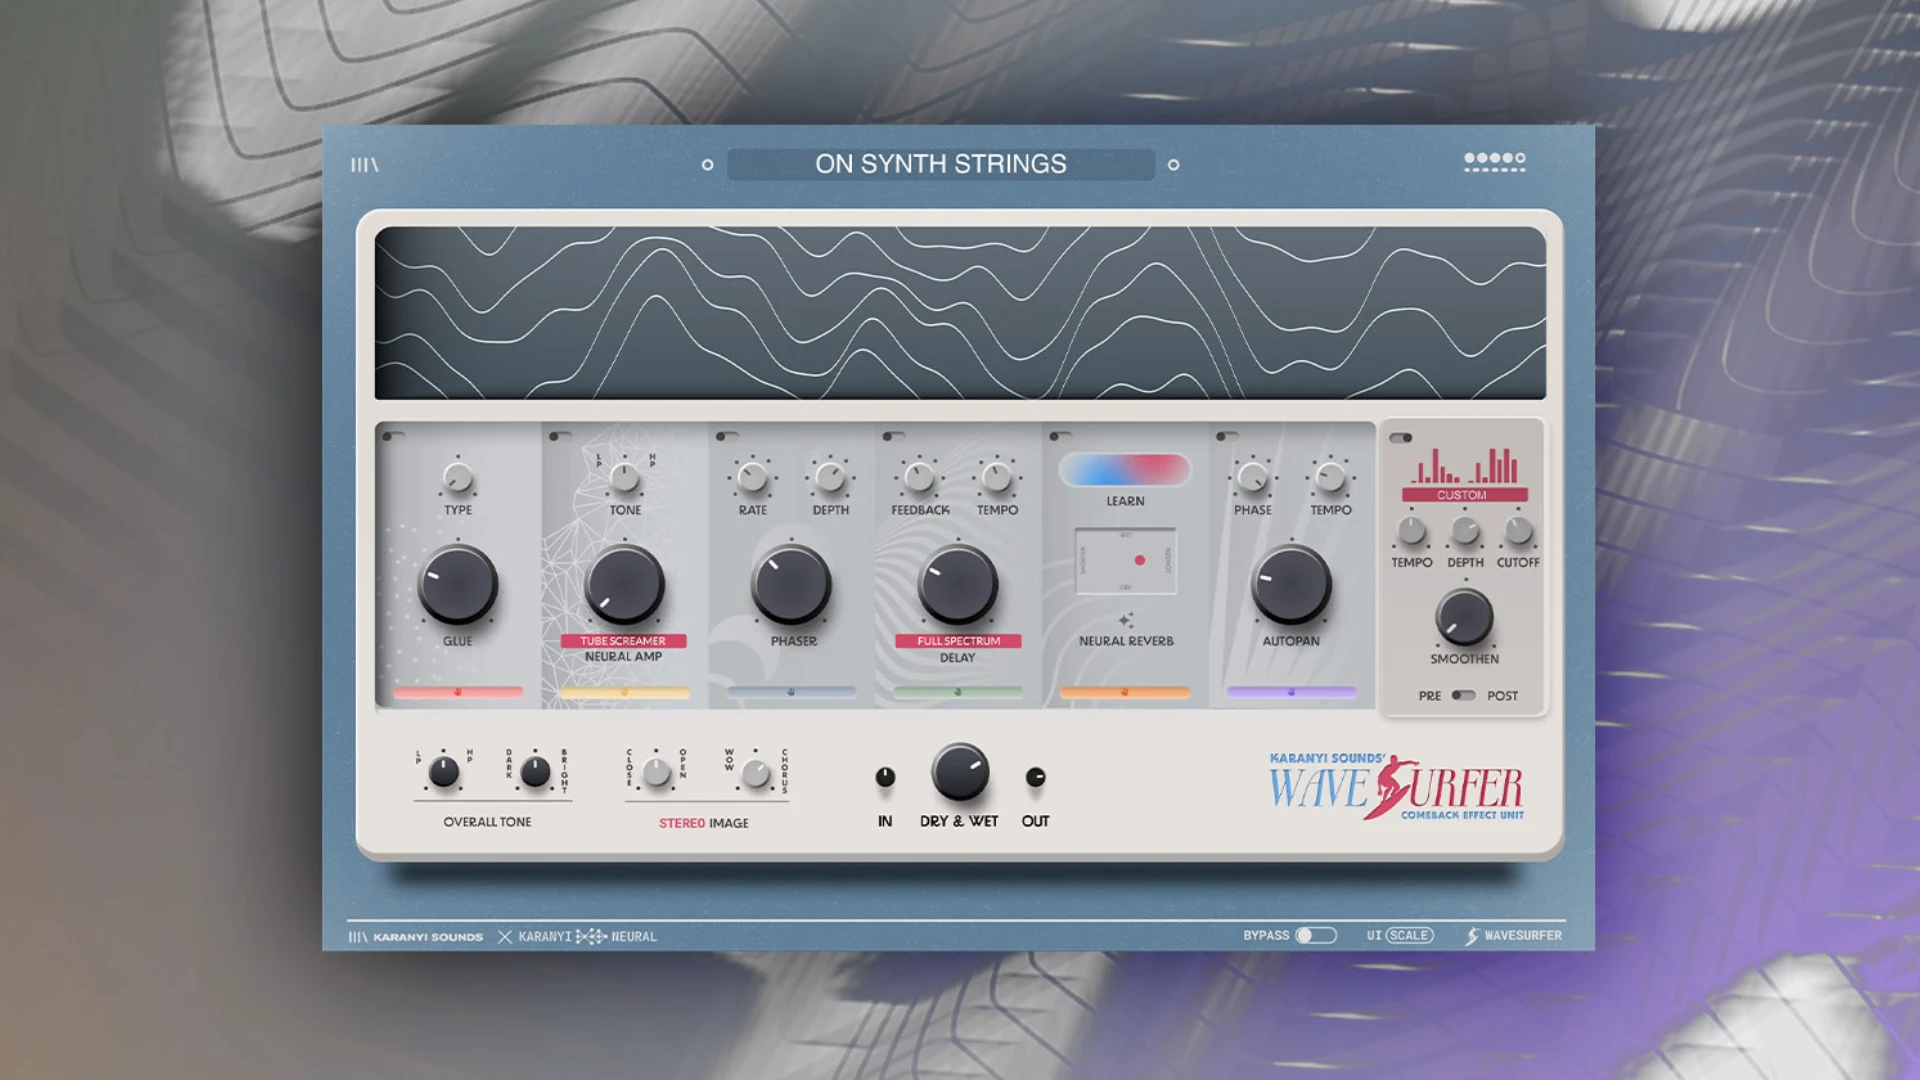Image resolution: width=1920 pixels, height=1080 pixels.
Task: Click the IN level knob
Action: (885, 777)
